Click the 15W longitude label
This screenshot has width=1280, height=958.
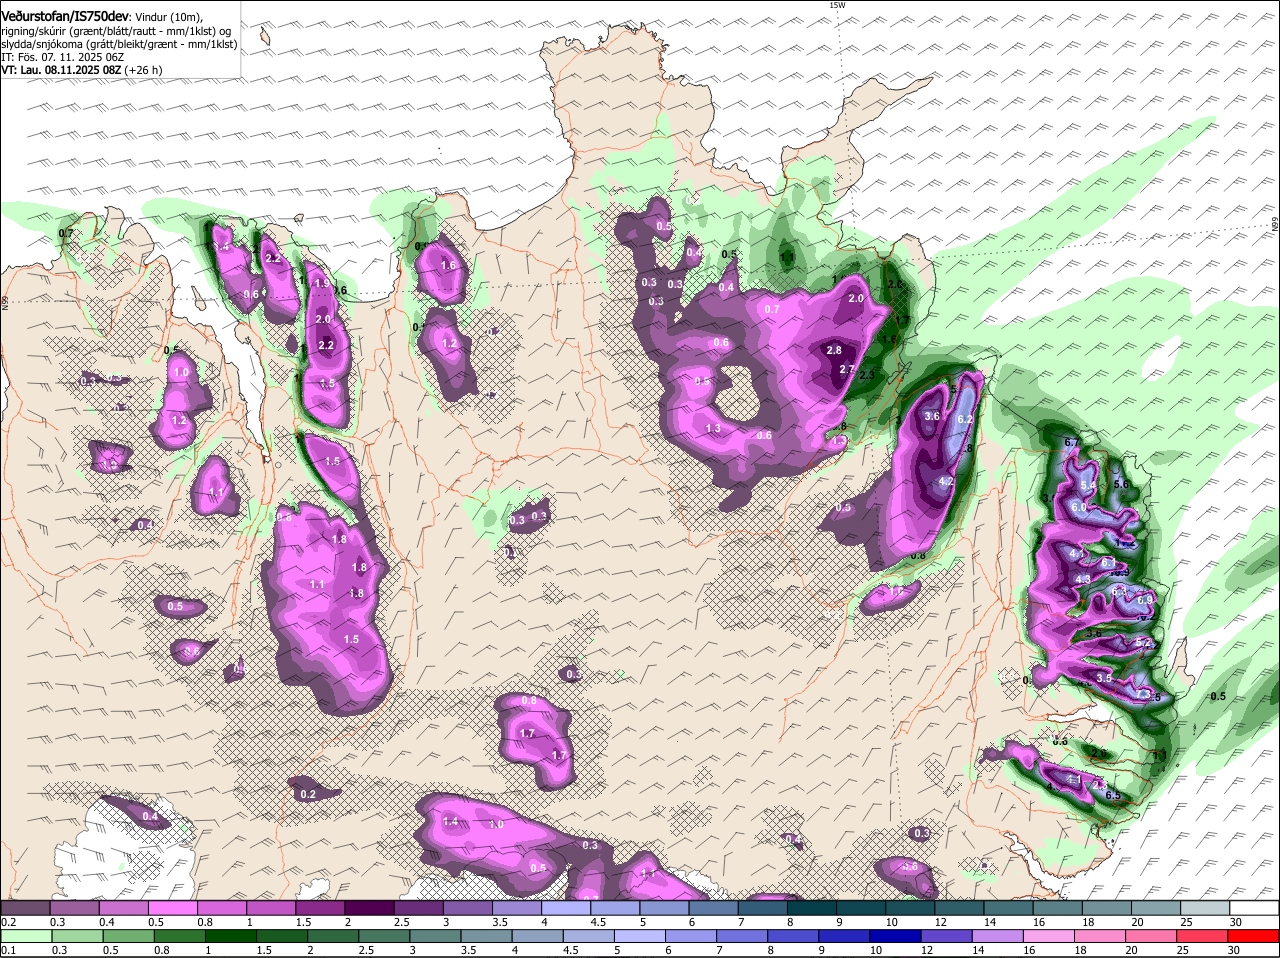coord(837,5)
